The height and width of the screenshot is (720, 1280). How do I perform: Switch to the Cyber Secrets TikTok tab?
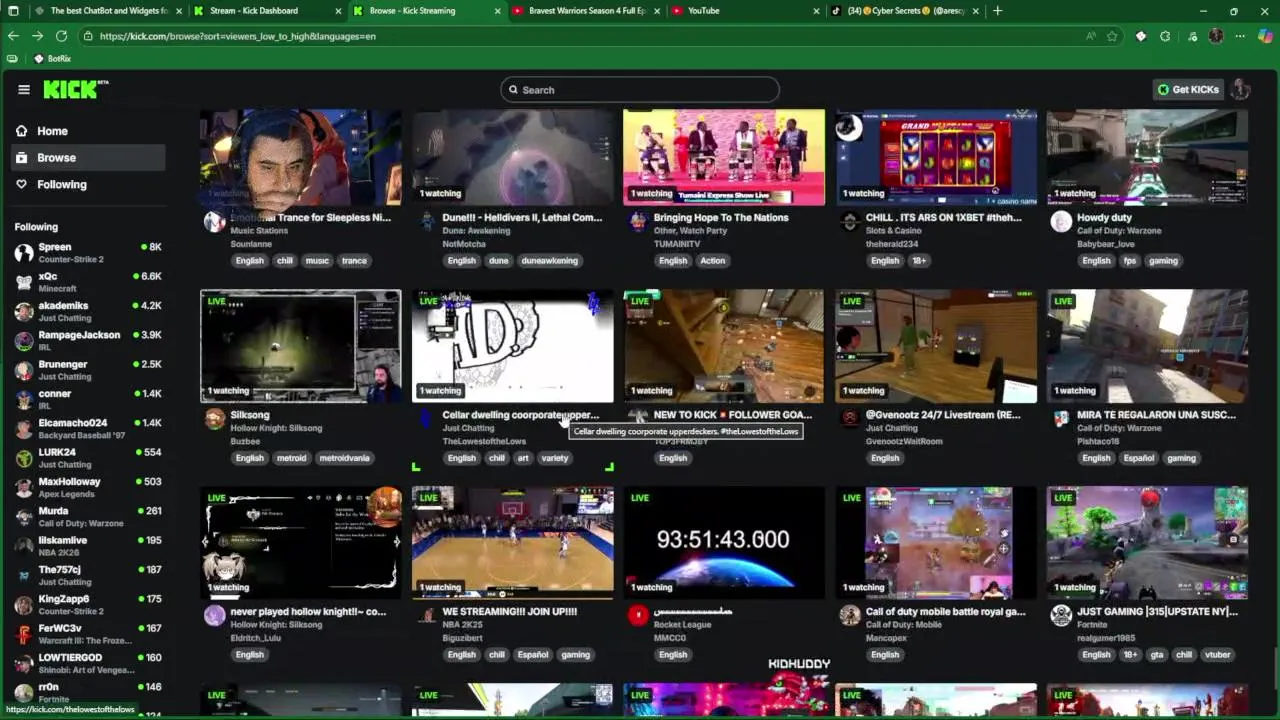[x=906, y=11]
